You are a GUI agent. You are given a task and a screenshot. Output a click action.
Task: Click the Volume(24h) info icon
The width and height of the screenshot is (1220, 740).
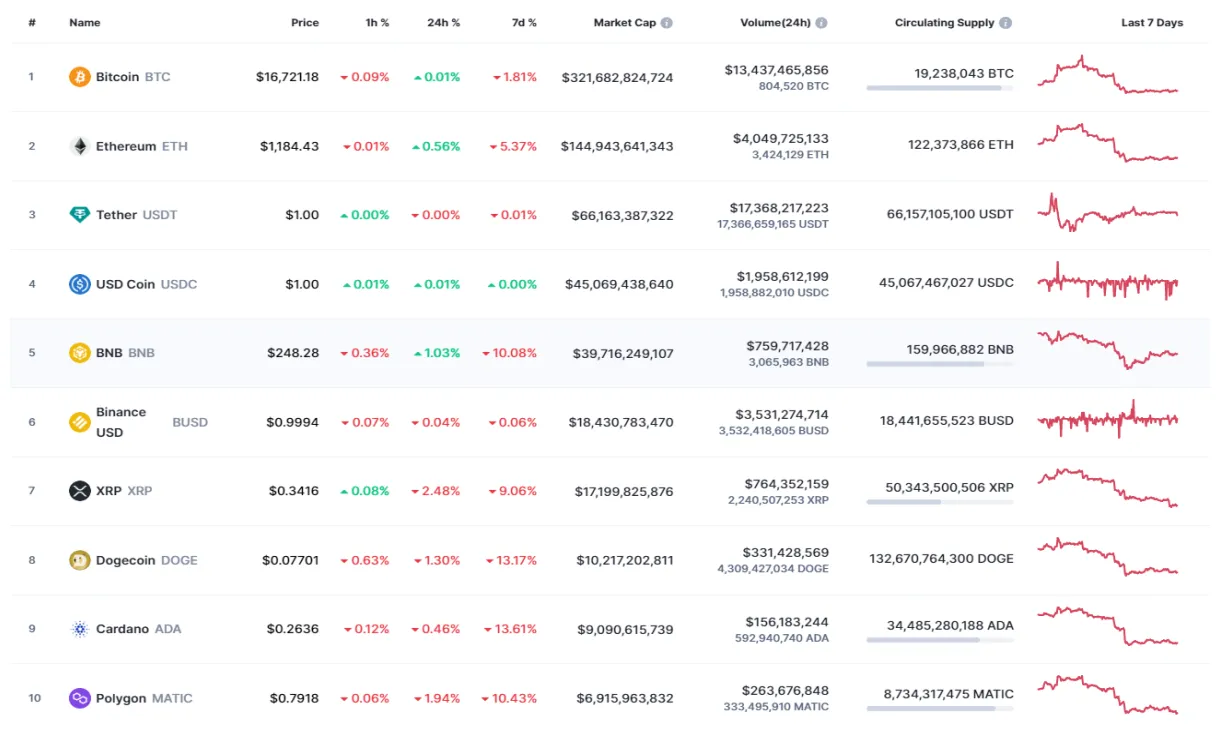pos(821,23)
